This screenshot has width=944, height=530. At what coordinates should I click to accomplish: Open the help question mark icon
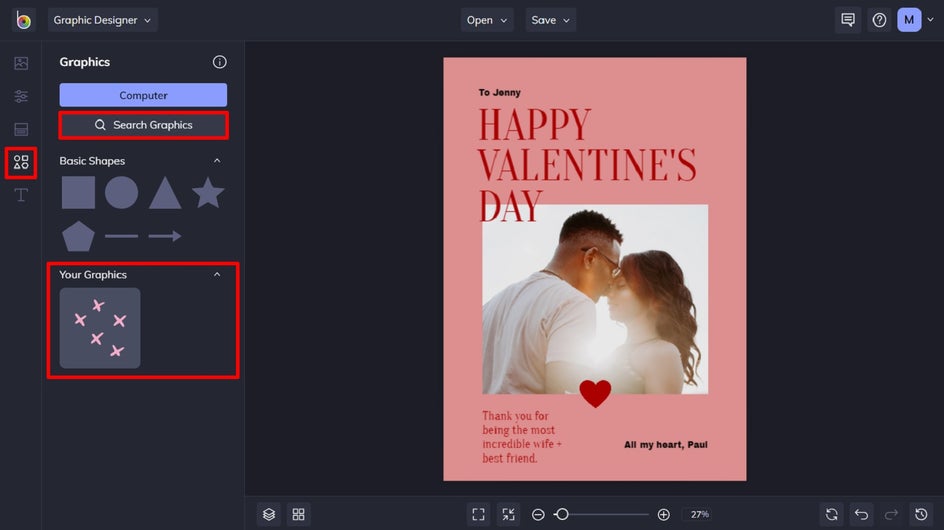pos(879,20)
